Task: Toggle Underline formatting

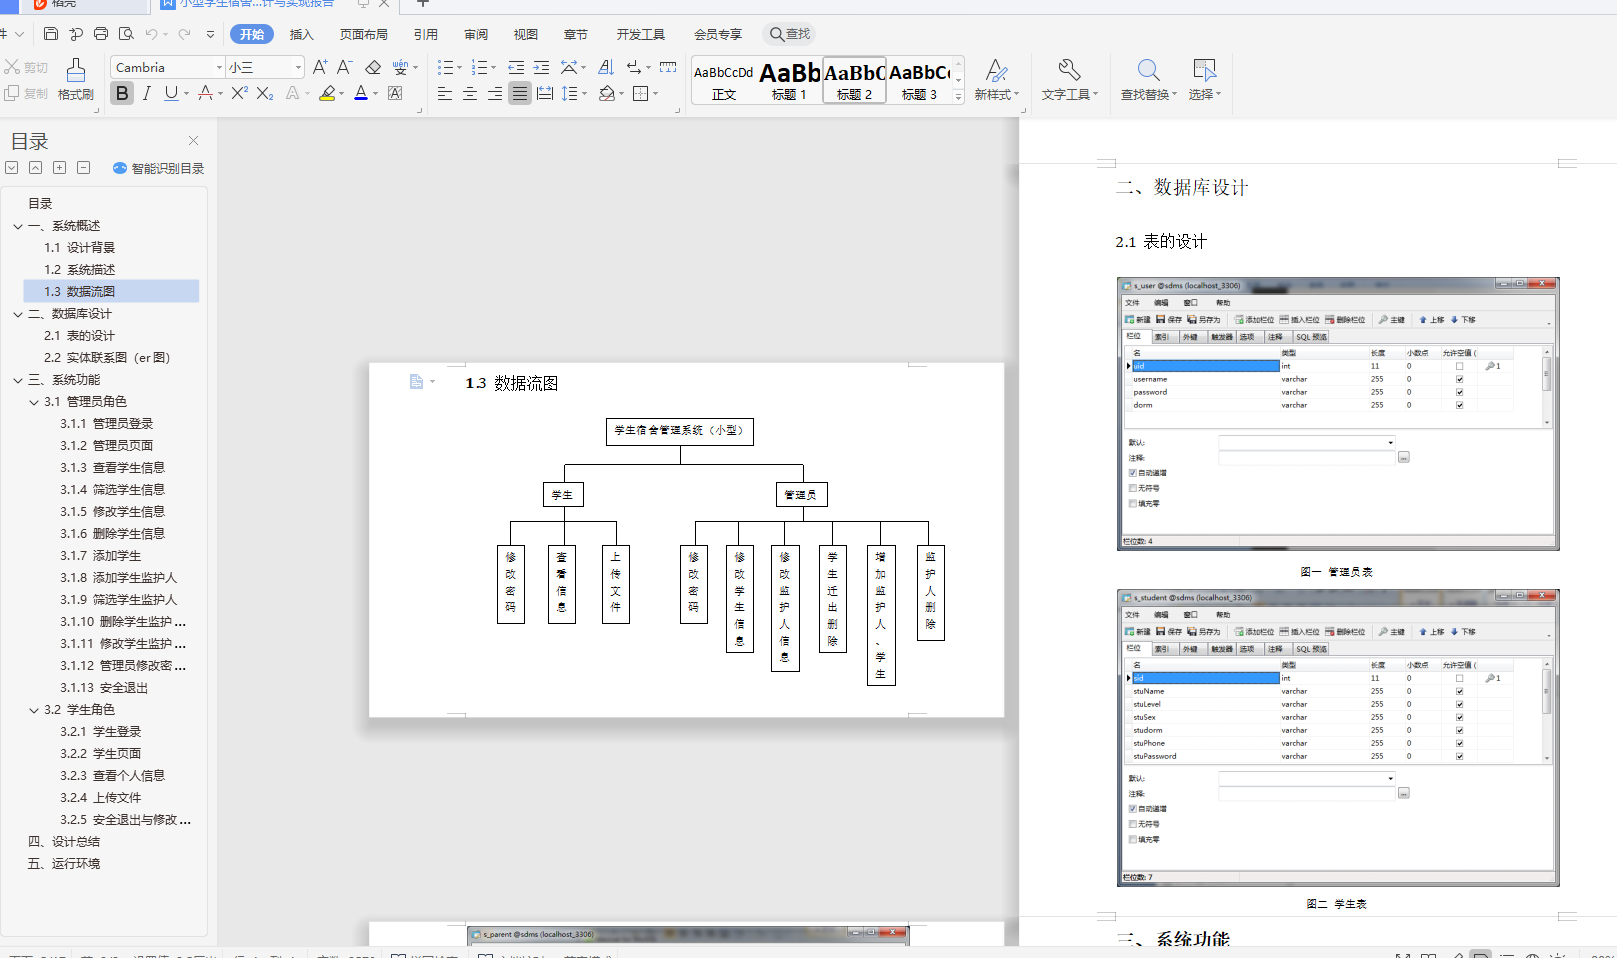Action: pyautogui.click(x=171, y=93)
